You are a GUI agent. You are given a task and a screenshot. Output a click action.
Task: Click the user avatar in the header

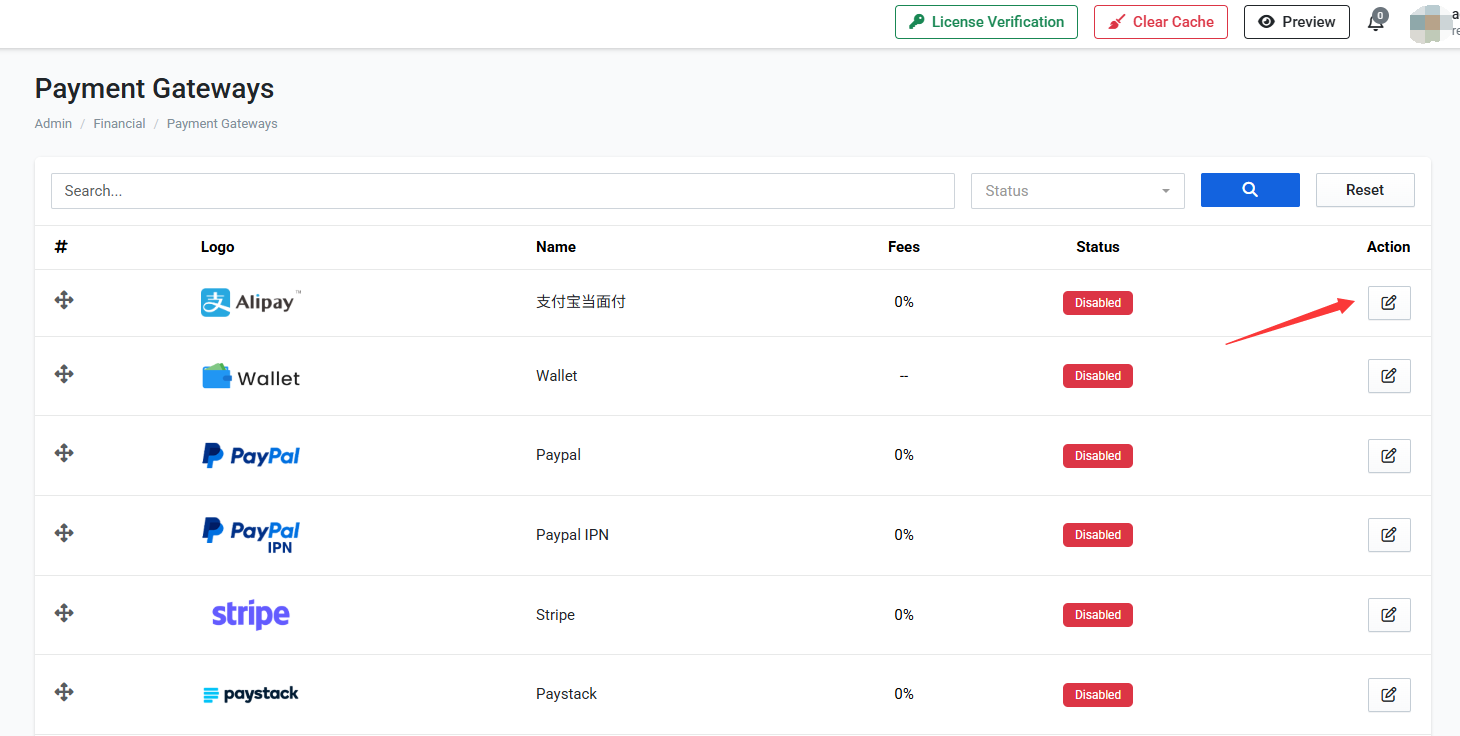pos(1428,22)
